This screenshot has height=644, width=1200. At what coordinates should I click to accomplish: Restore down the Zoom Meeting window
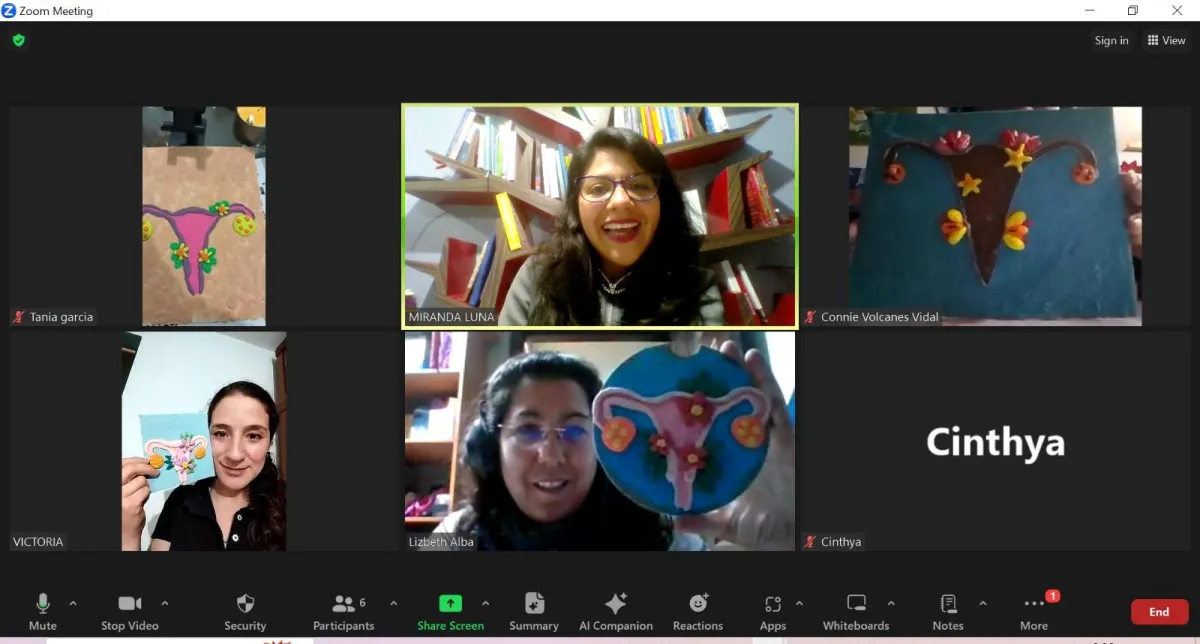1133,11
